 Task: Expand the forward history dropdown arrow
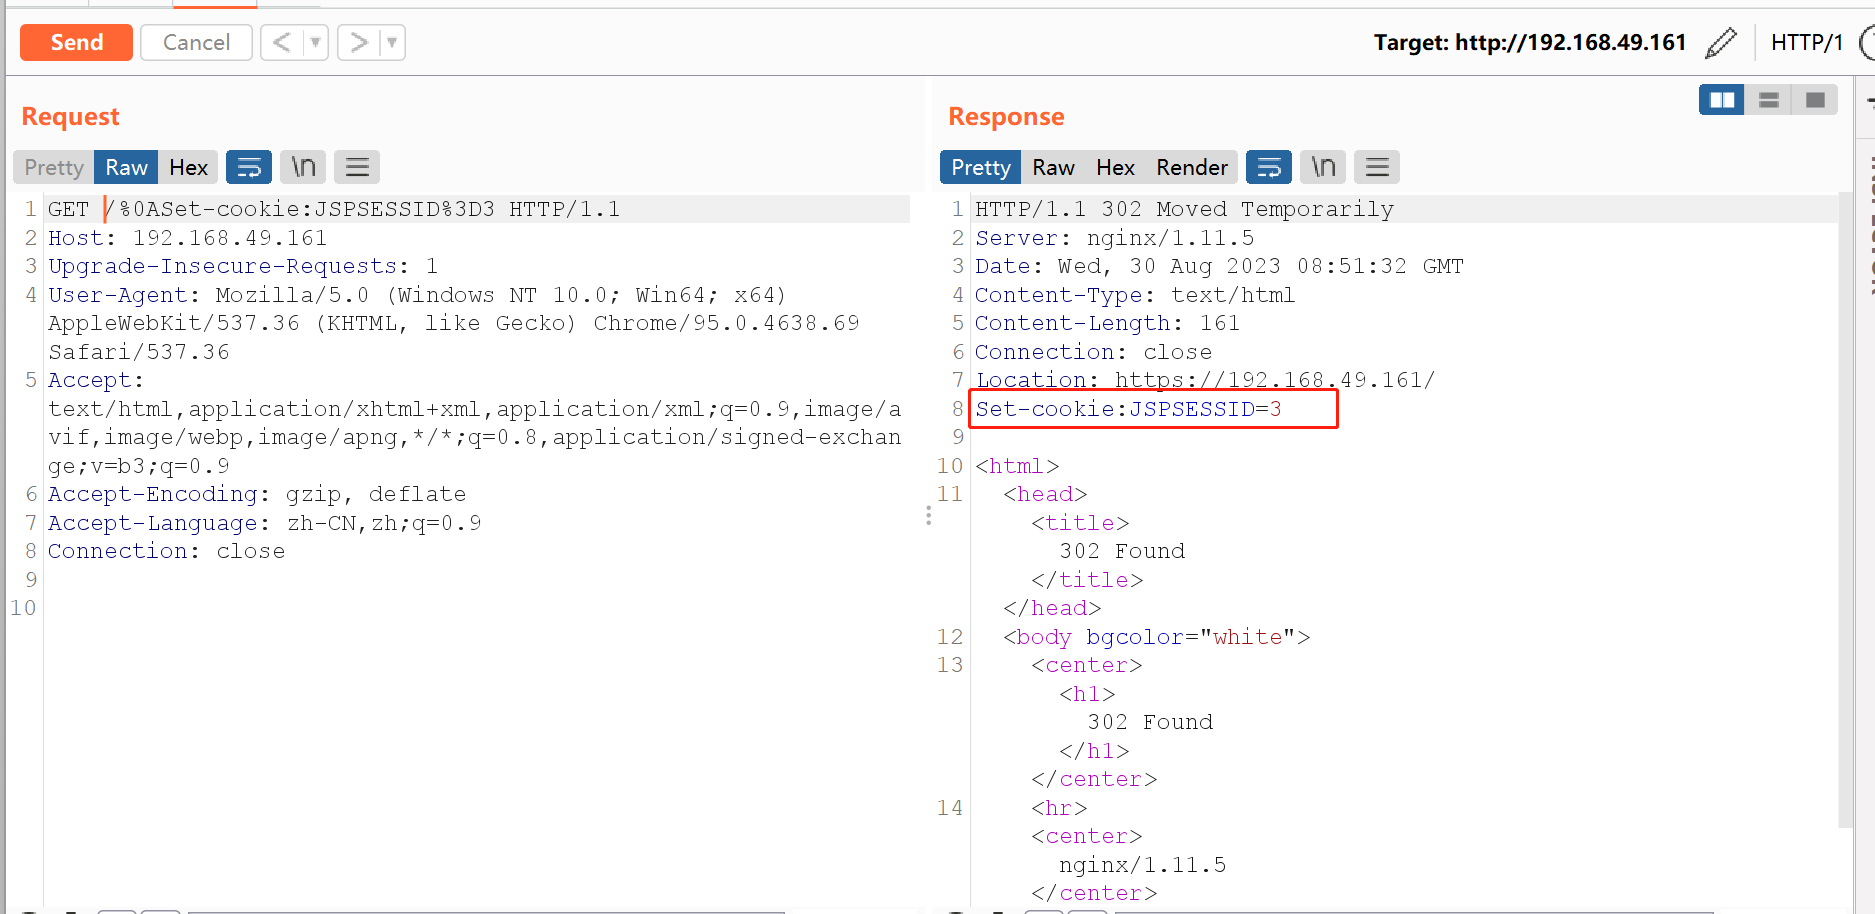point(392,42)
